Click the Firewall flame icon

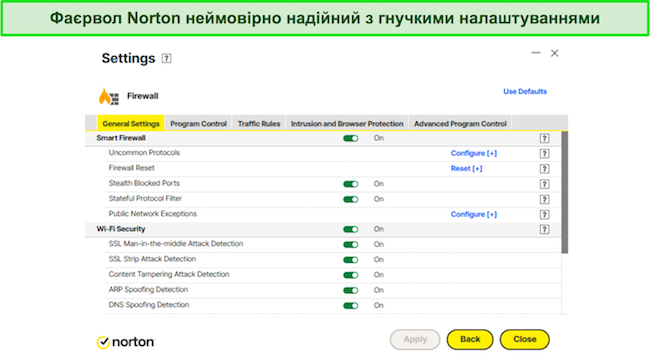click(108, 96)
